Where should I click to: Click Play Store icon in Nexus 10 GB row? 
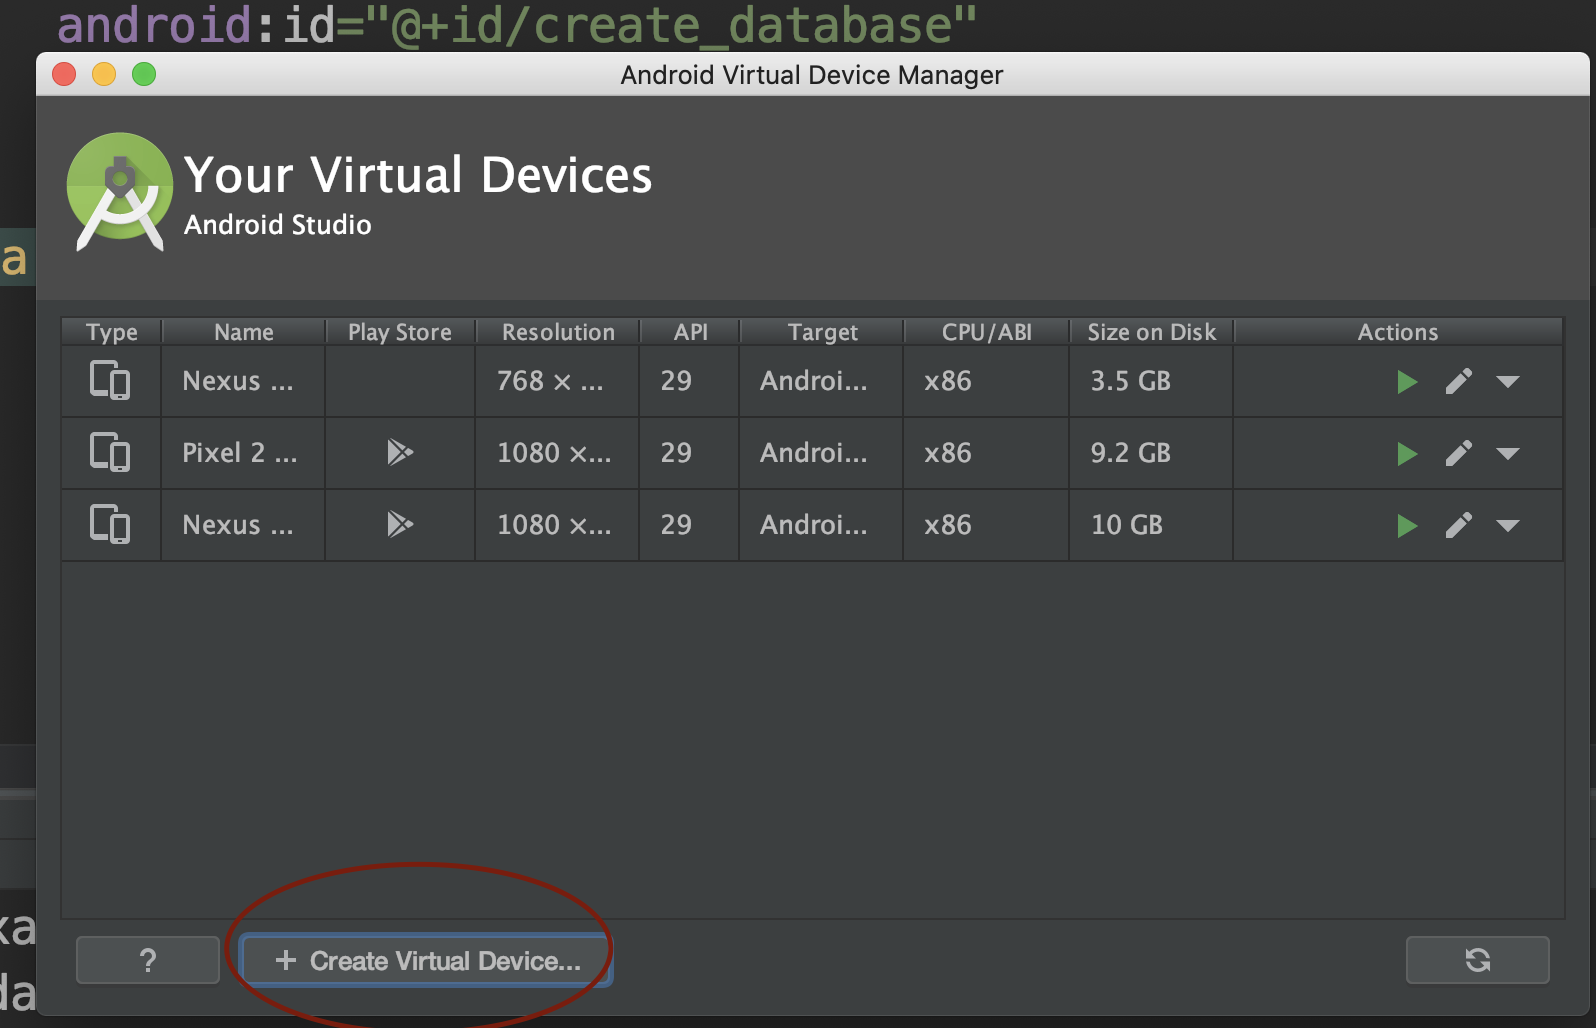tap(400, 525)
